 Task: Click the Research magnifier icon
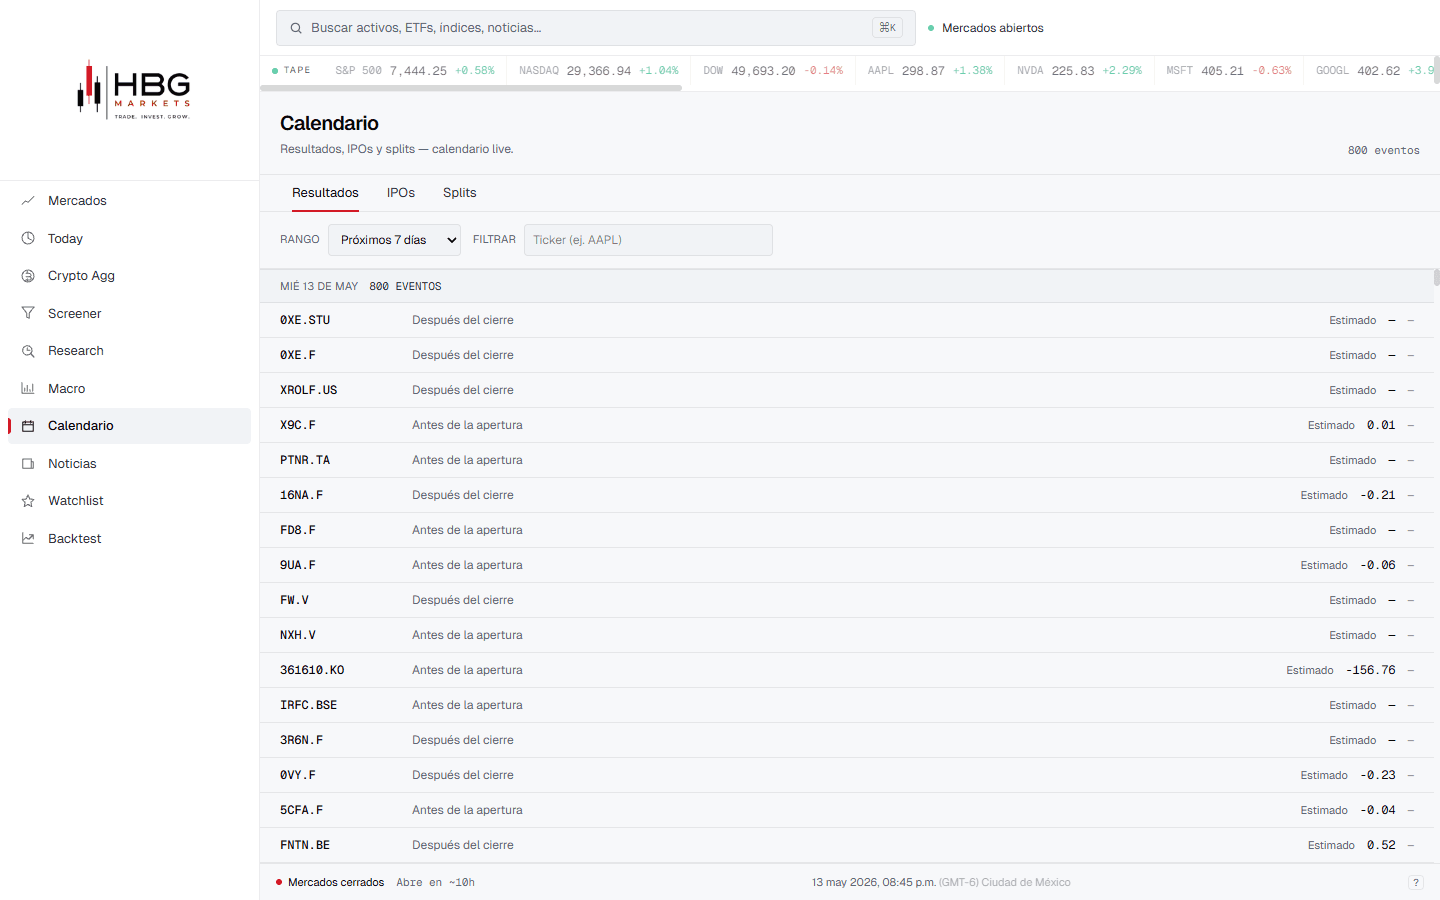click(28, 351)
